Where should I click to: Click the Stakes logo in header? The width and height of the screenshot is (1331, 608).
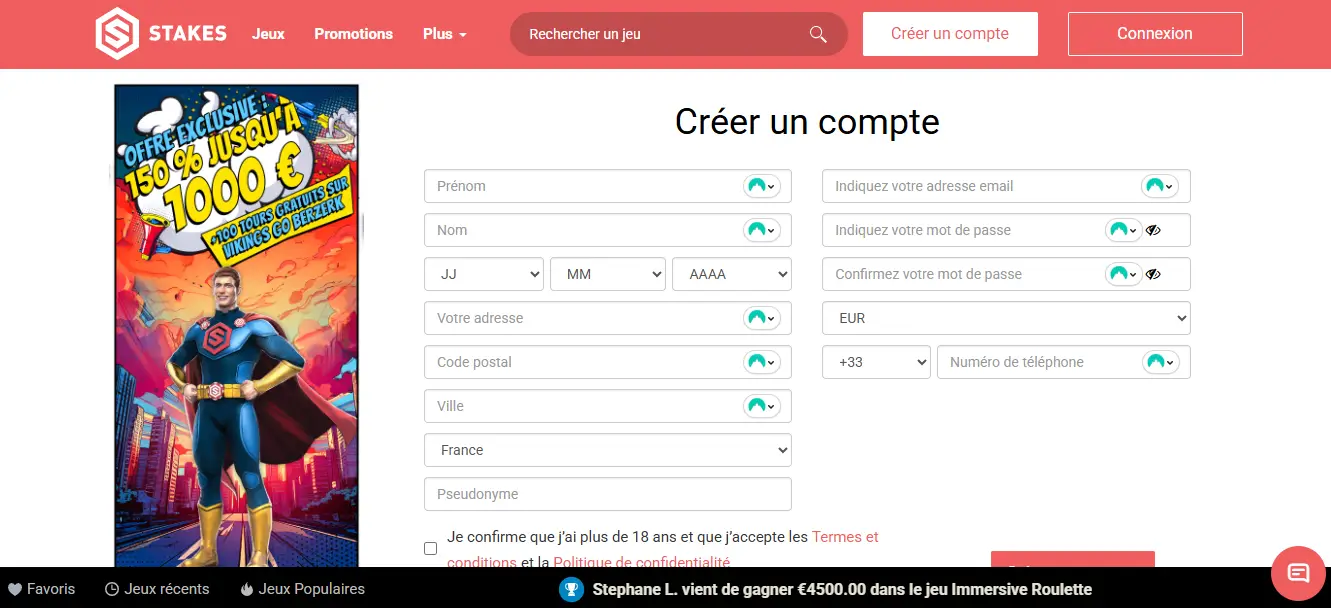pyautogui.click(x=161, y=34)
